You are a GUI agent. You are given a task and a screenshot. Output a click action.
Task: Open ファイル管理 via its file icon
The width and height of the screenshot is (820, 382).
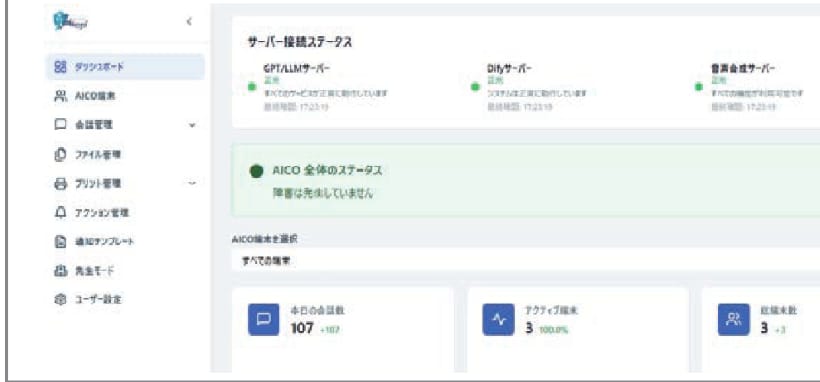(x=61, y=155)
